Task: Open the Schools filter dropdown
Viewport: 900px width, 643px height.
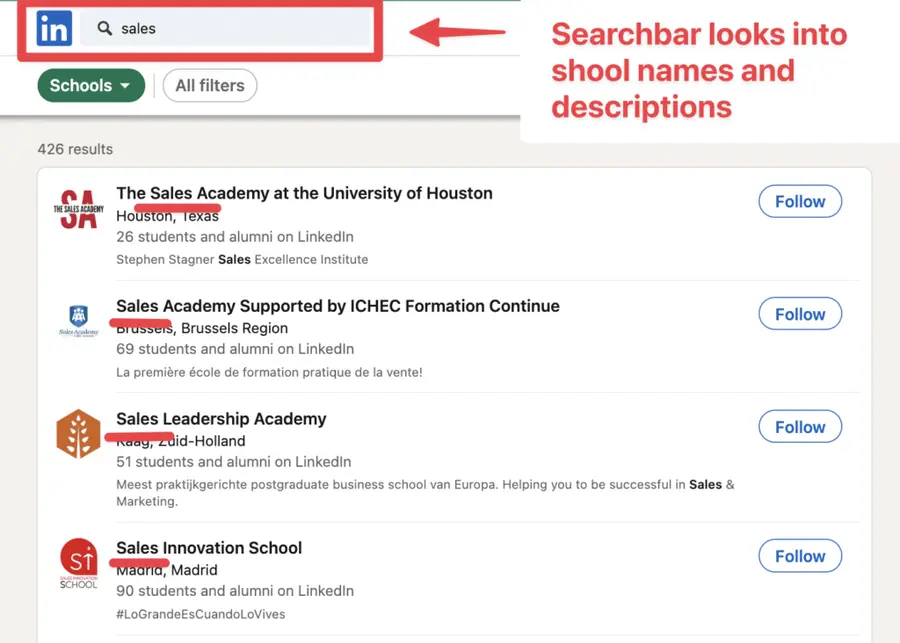Action: (x=90, y=86)
